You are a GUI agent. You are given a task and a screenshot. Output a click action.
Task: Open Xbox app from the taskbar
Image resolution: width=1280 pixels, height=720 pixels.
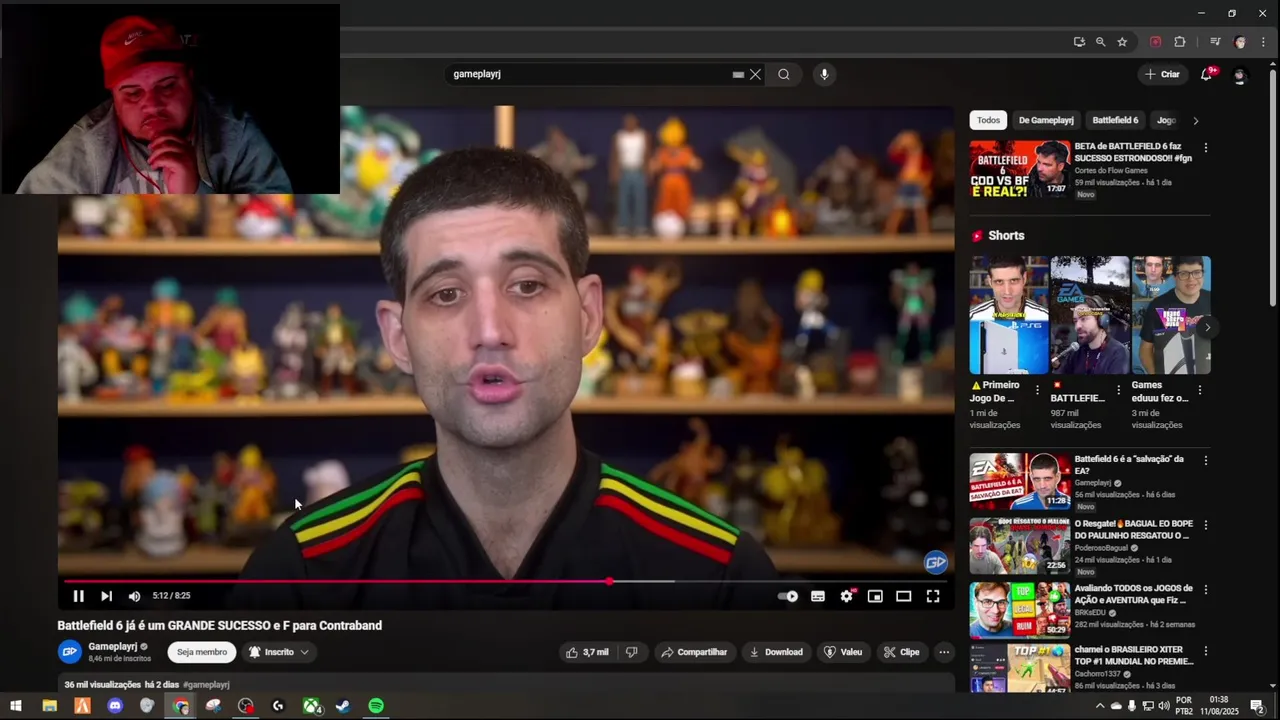point(311,706)
